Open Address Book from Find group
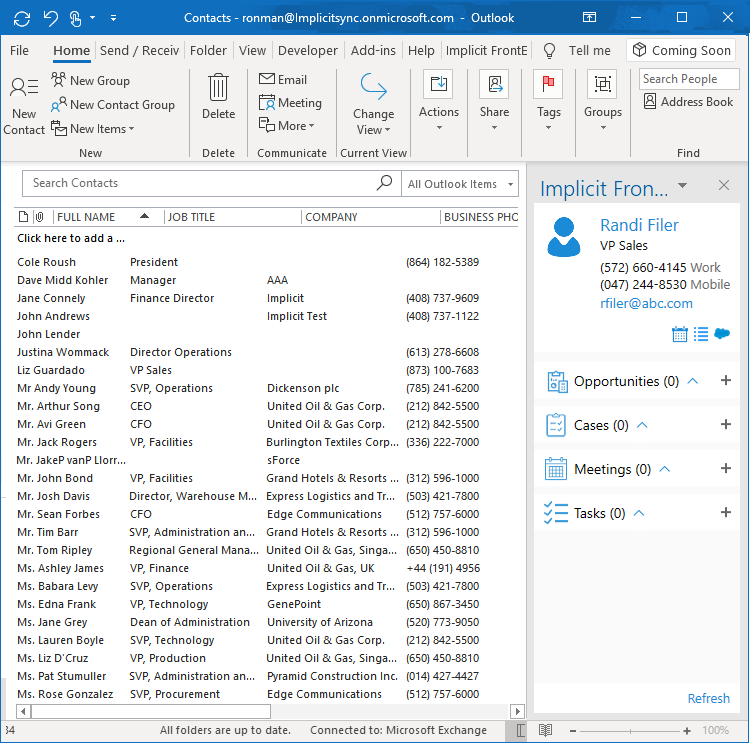 pyautogui.click(x=688, y=102)
